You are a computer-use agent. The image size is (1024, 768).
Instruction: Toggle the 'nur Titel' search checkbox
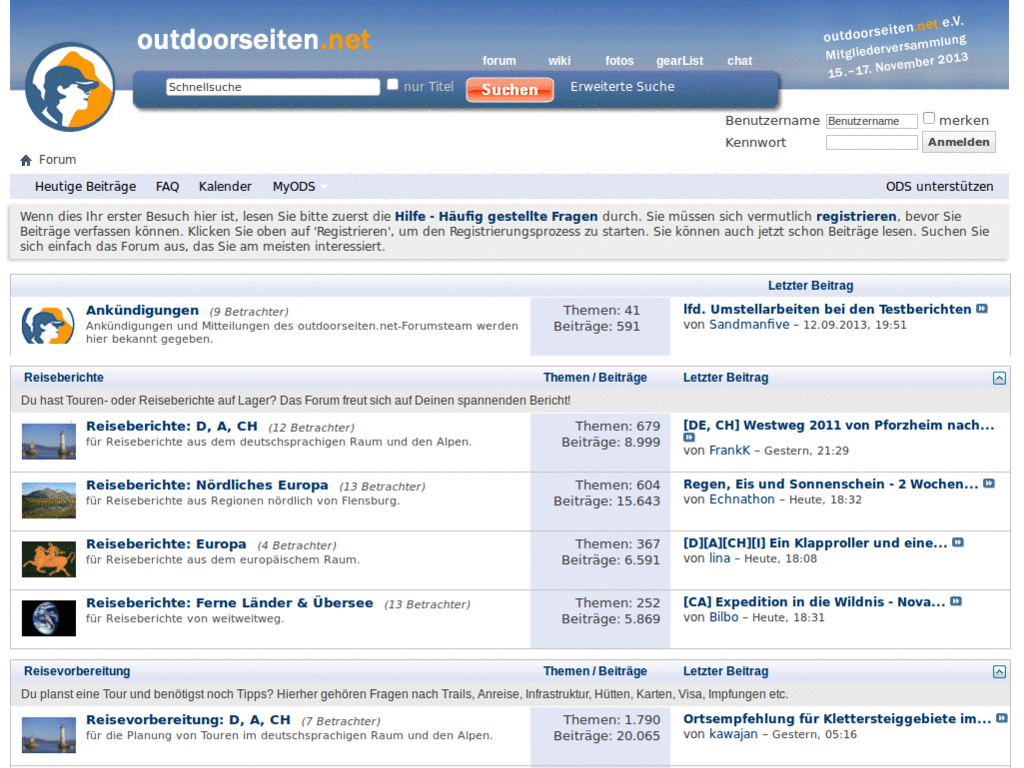pos(392,84)
